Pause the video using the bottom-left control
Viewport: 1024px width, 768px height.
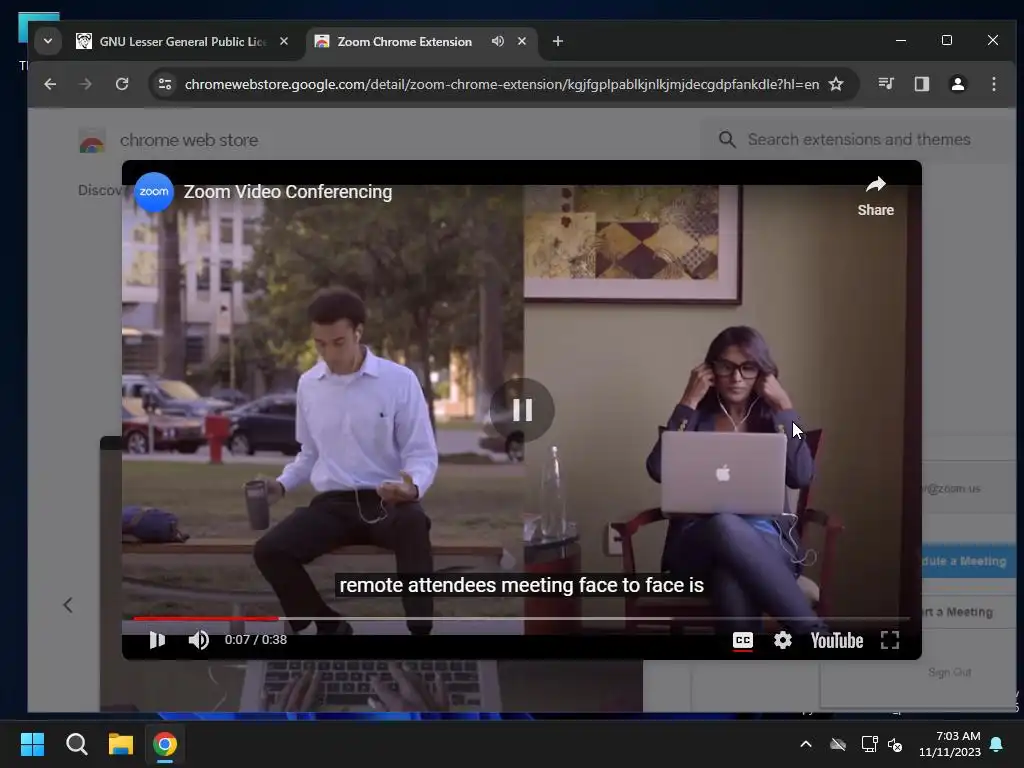click(x=157, y=640)
